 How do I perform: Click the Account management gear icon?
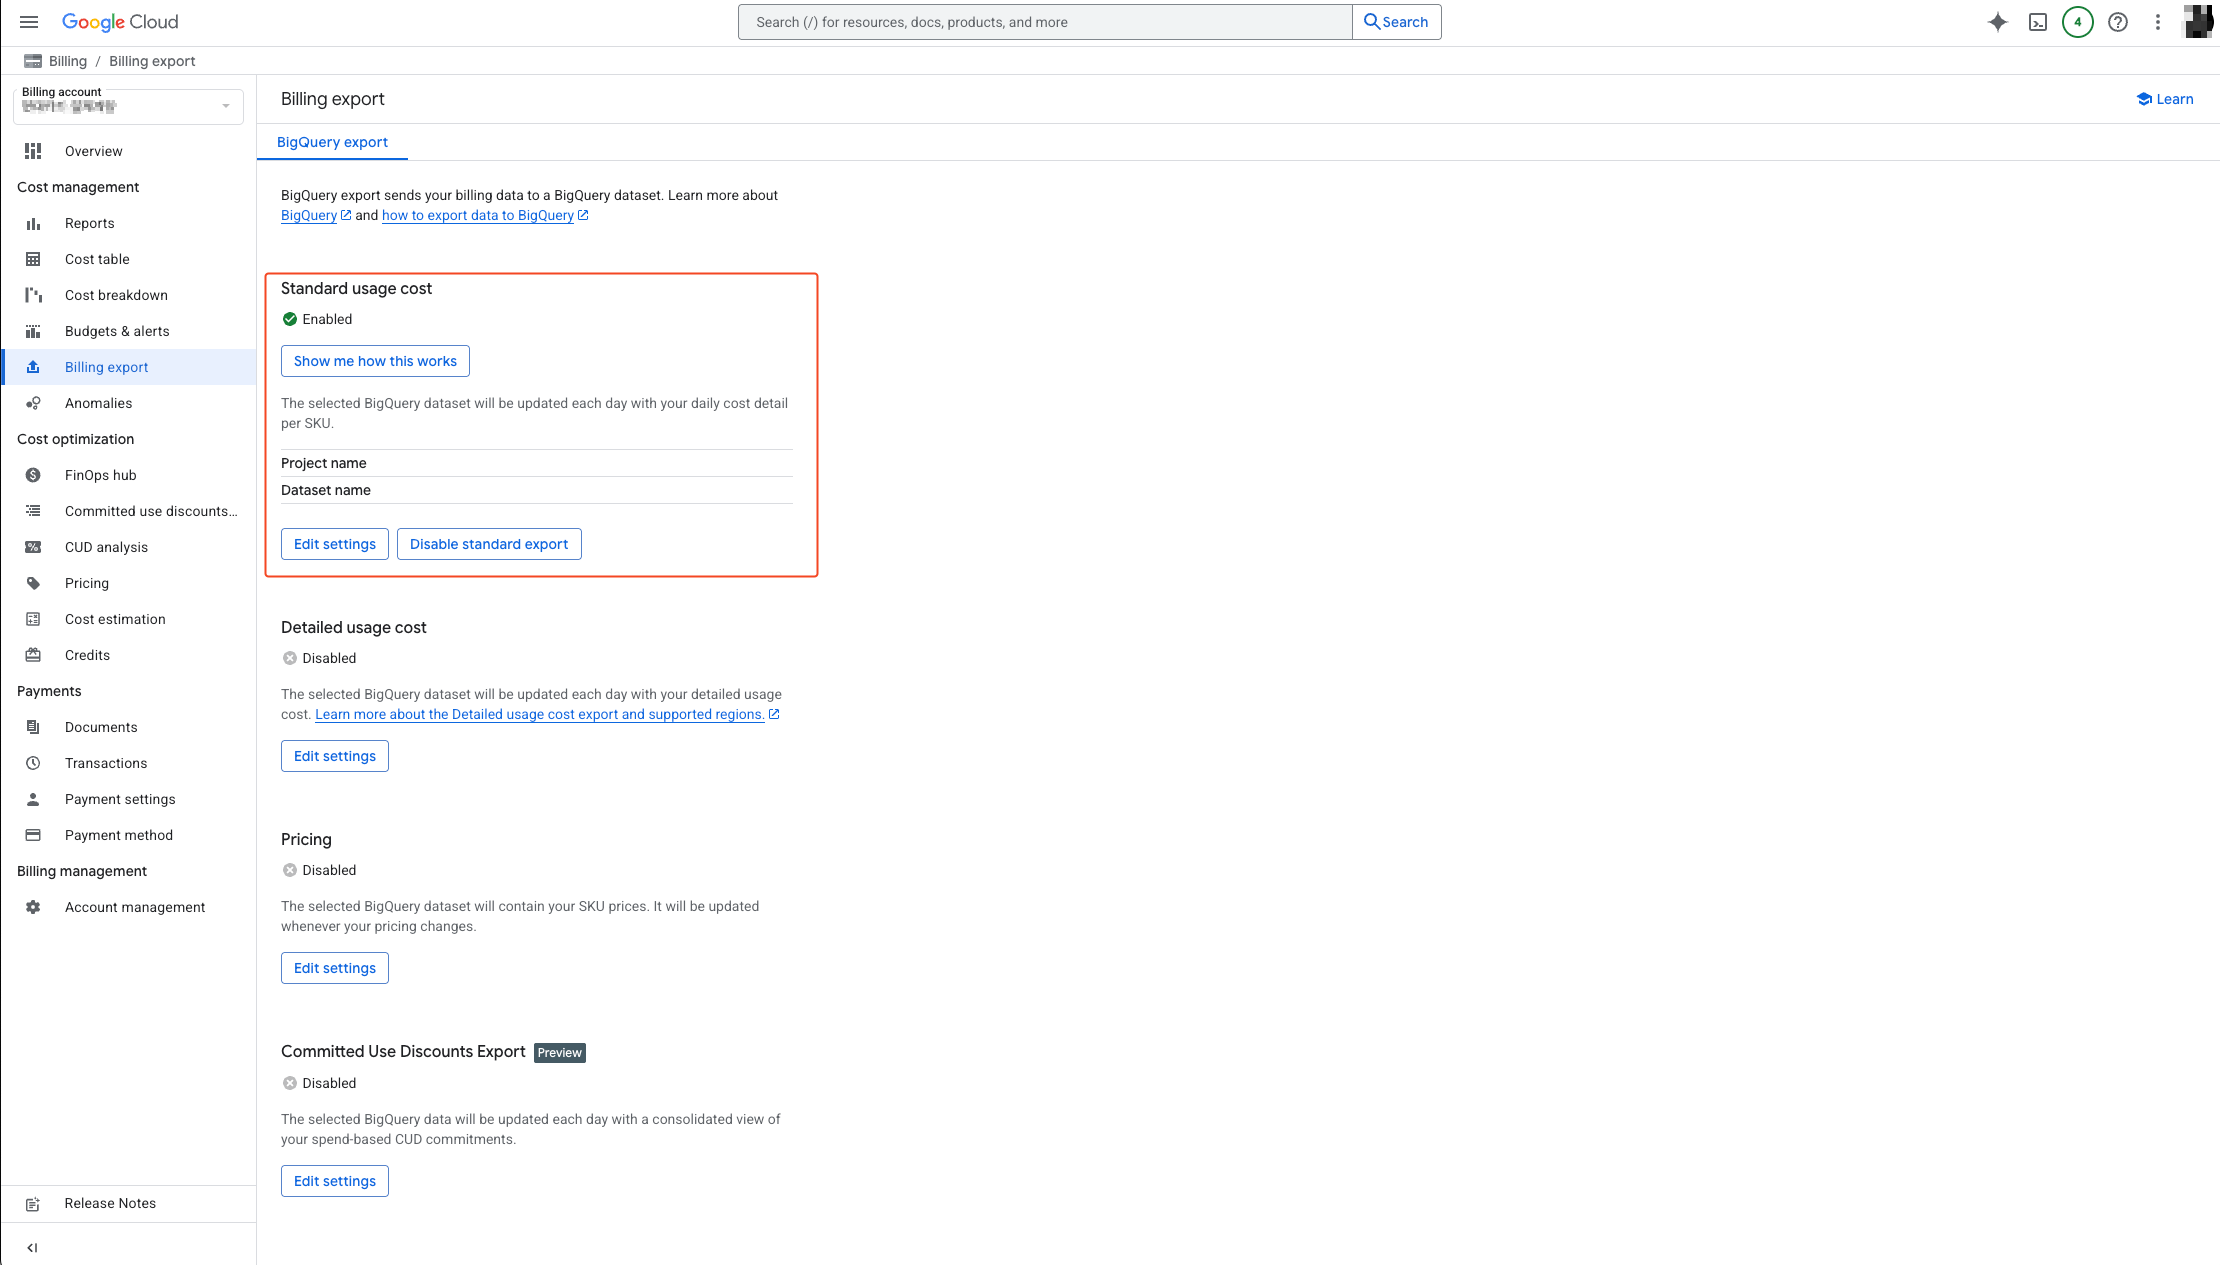[x=33, y=907]
